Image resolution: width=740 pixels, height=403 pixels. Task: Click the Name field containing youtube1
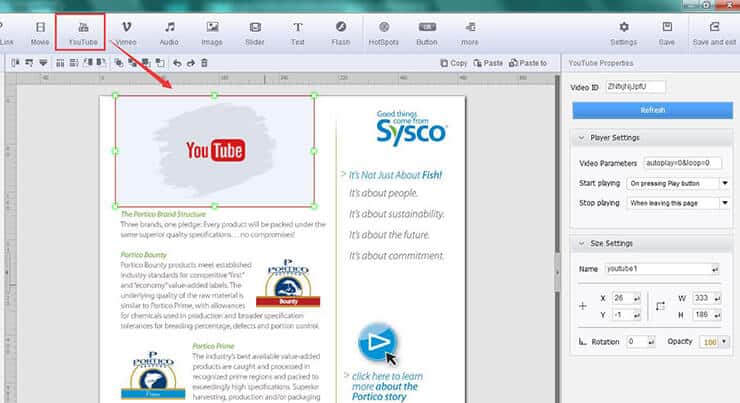(662, 269)
